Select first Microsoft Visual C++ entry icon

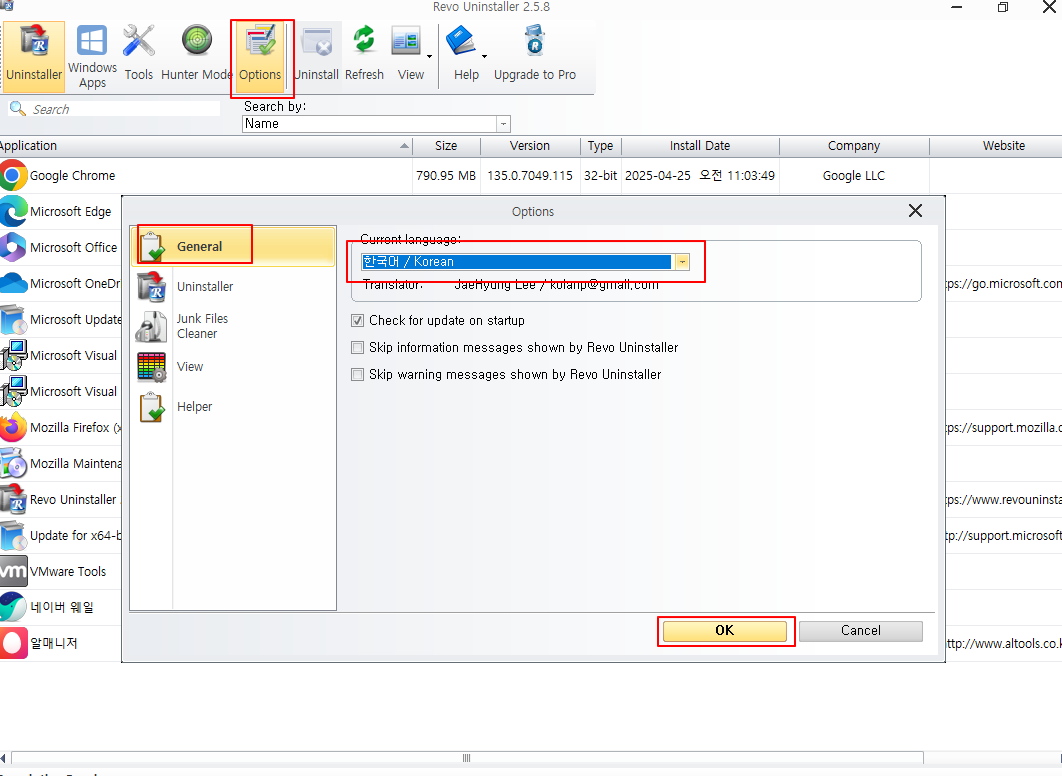(x=14, y=355)
